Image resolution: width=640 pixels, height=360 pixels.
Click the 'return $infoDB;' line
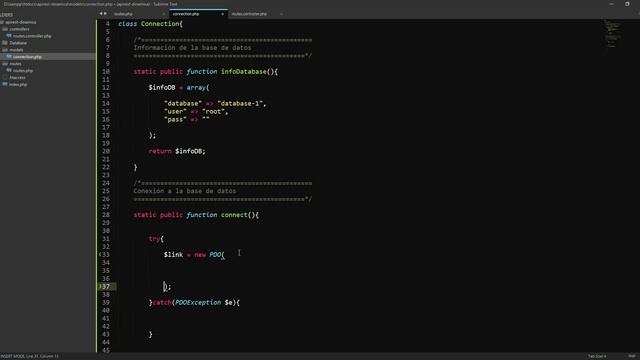tap(177, 151)
